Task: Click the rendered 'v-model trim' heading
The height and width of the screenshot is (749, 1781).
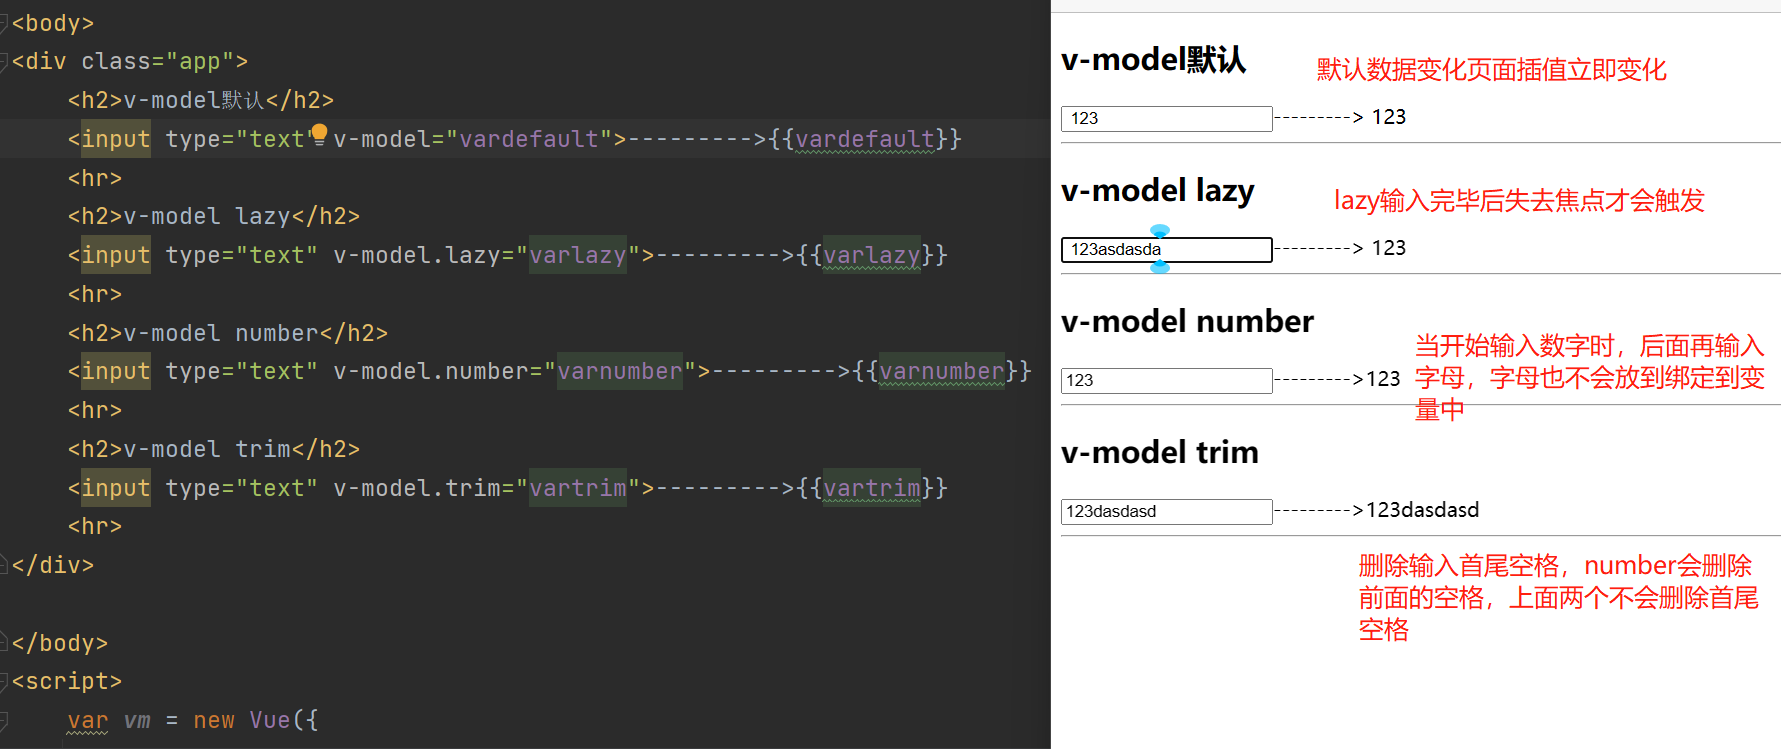Action: (1159, 452)
